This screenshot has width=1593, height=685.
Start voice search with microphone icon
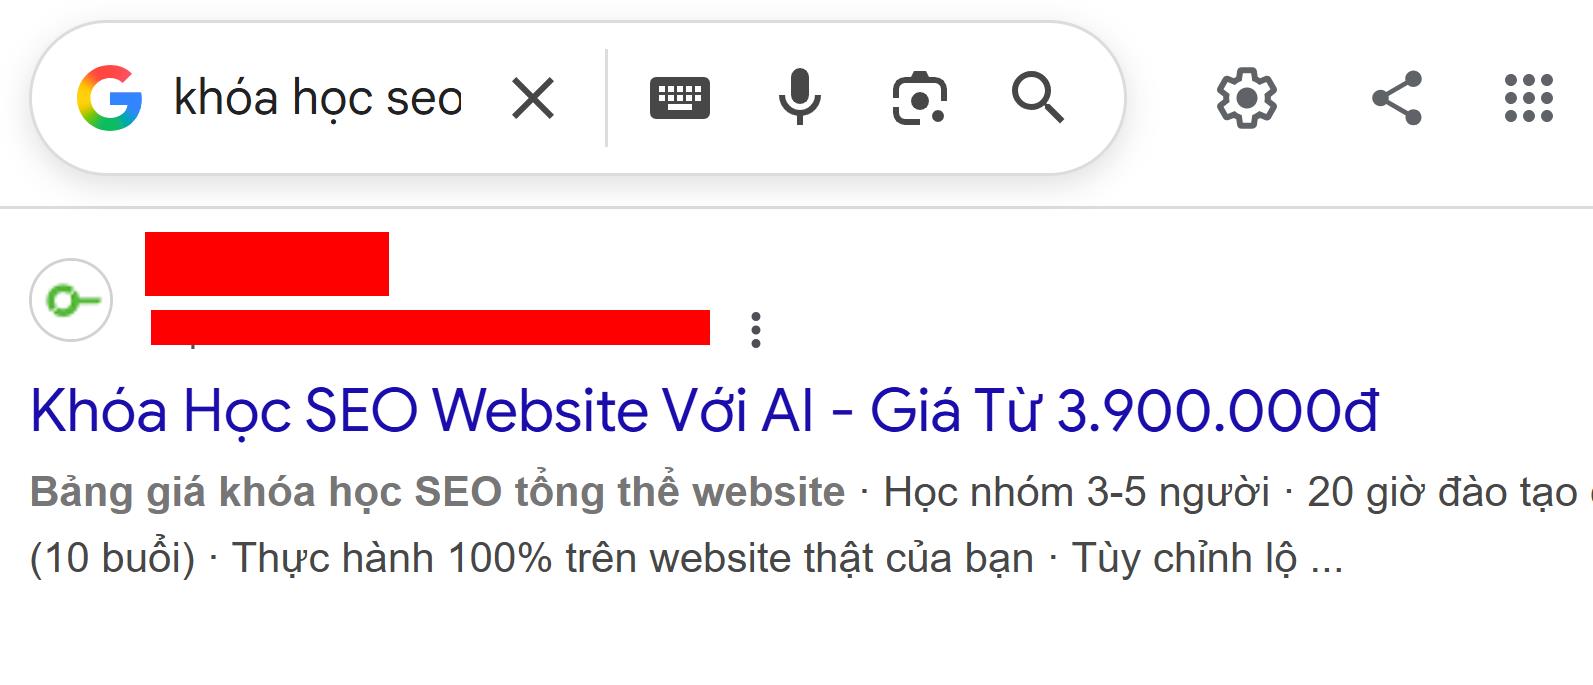point(800,97)
